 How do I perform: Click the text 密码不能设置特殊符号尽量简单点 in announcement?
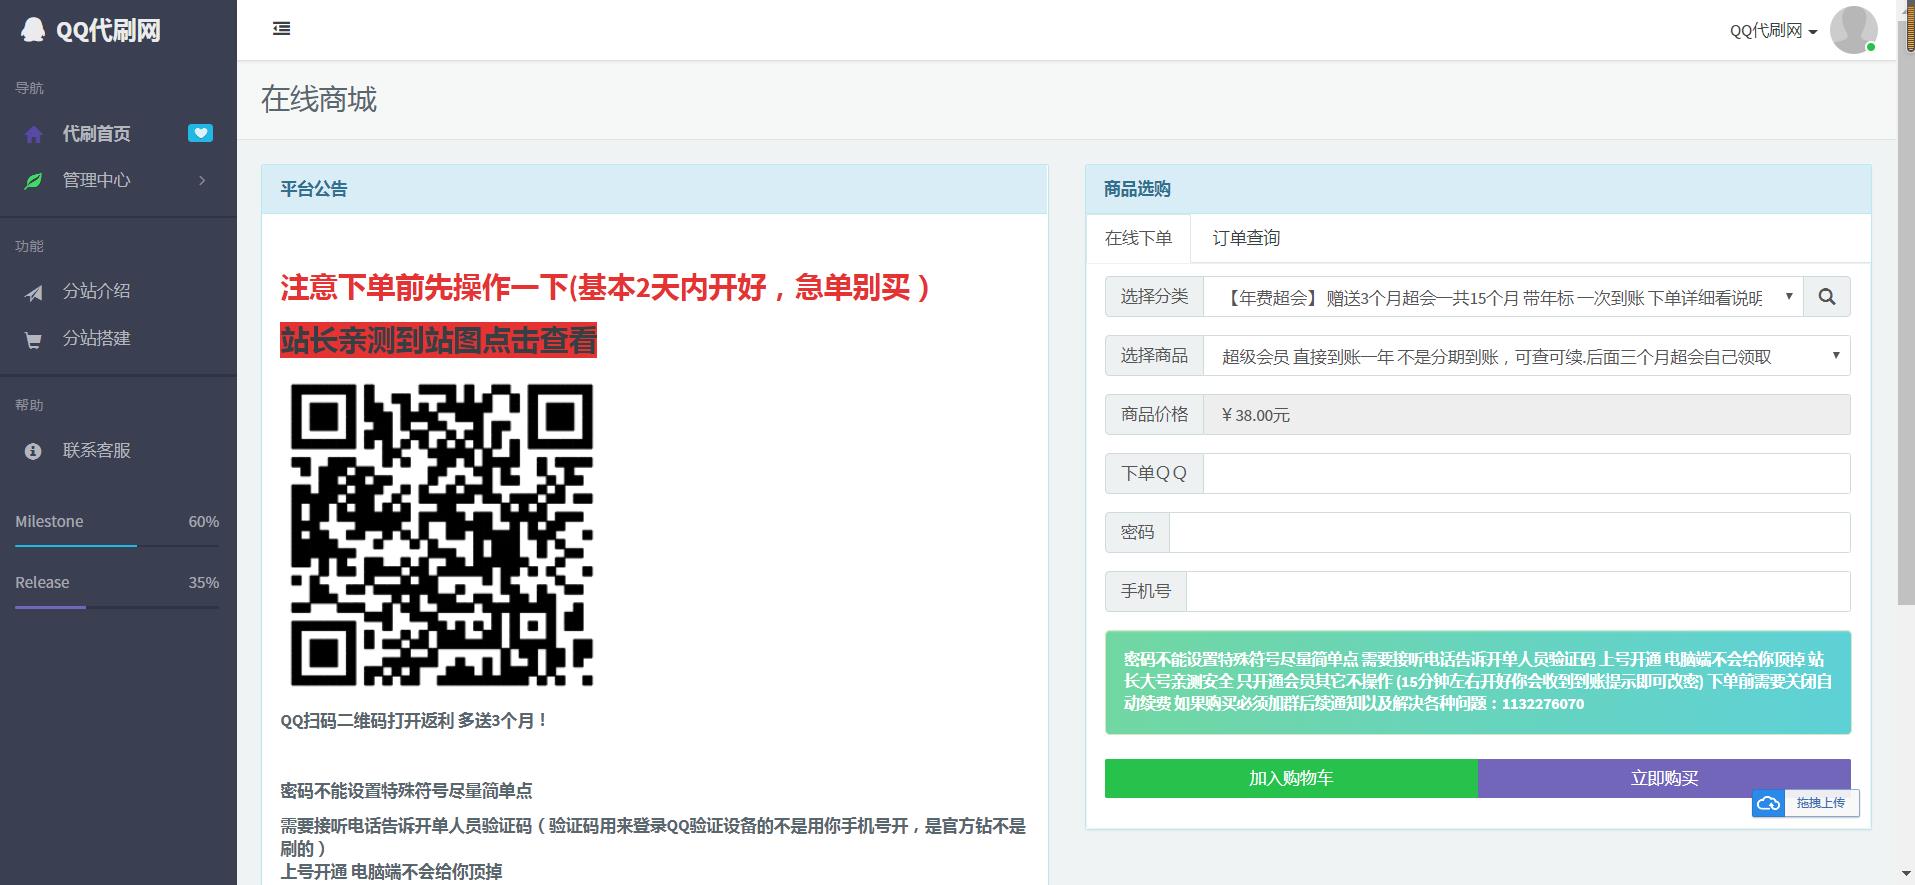(x=406, y=791)
